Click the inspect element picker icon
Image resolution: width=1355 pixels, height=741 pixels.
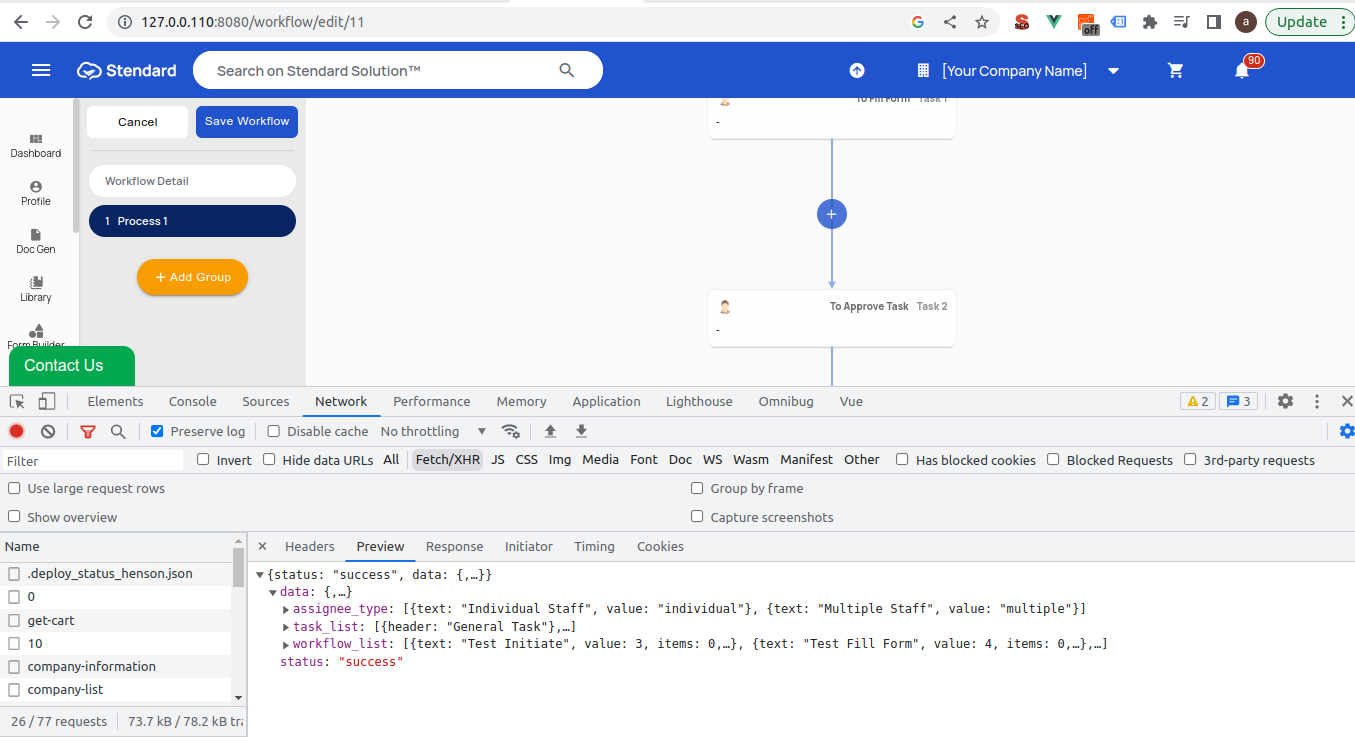[17, 401]
